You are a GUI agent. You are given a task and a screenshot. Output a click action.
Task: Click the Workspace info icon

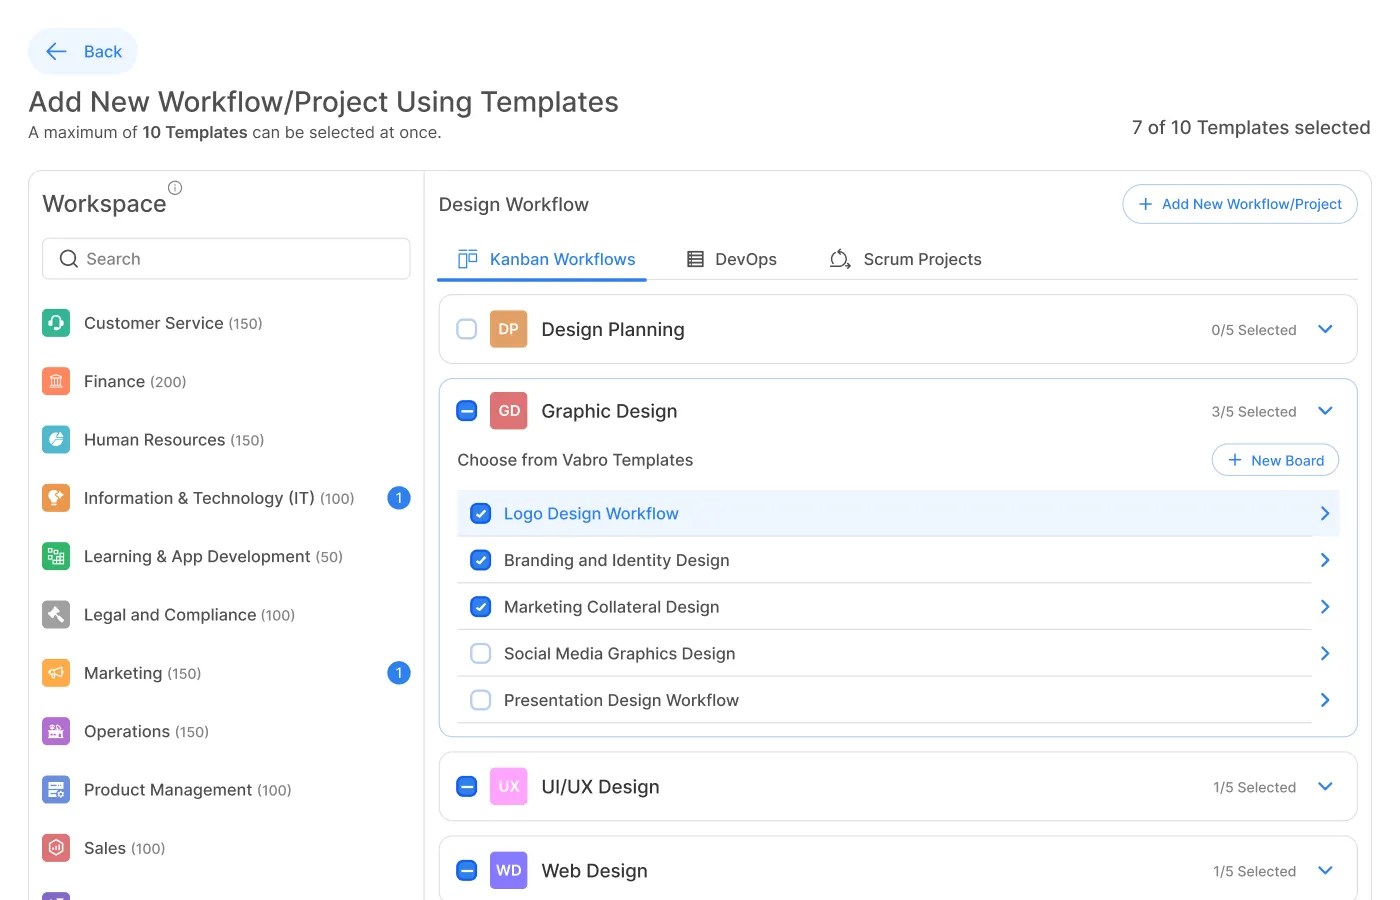pyautogui.click(x=175, y=188)
